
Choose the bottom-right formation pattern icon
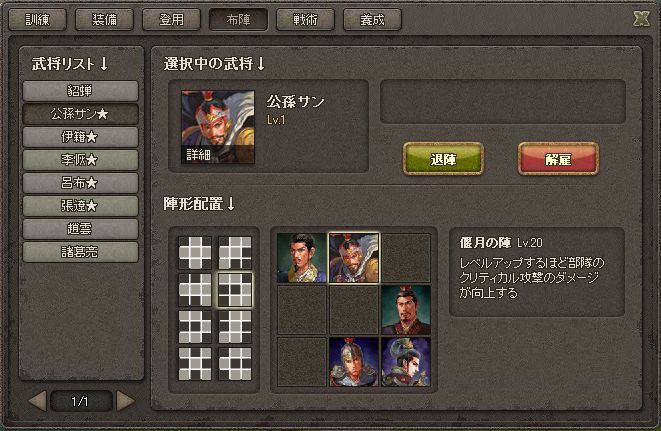tap(235, 364)
